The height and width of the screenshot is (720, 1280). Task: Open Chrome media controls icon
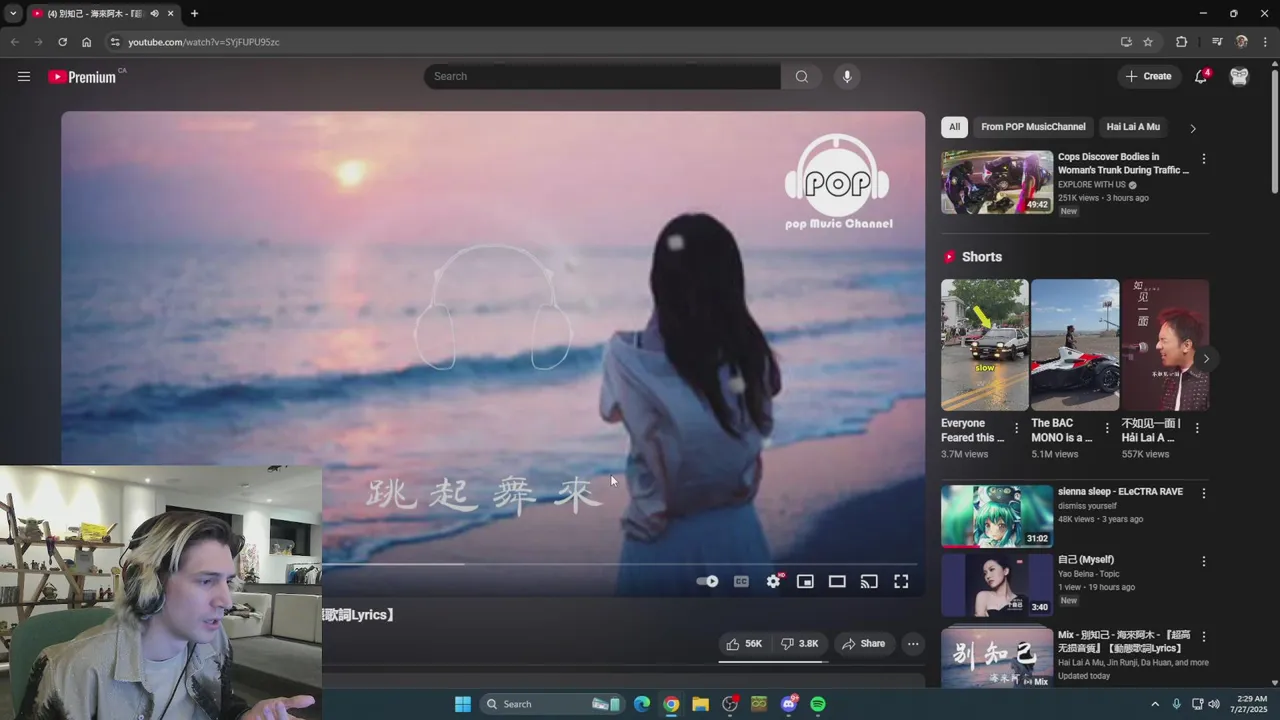1217,42
